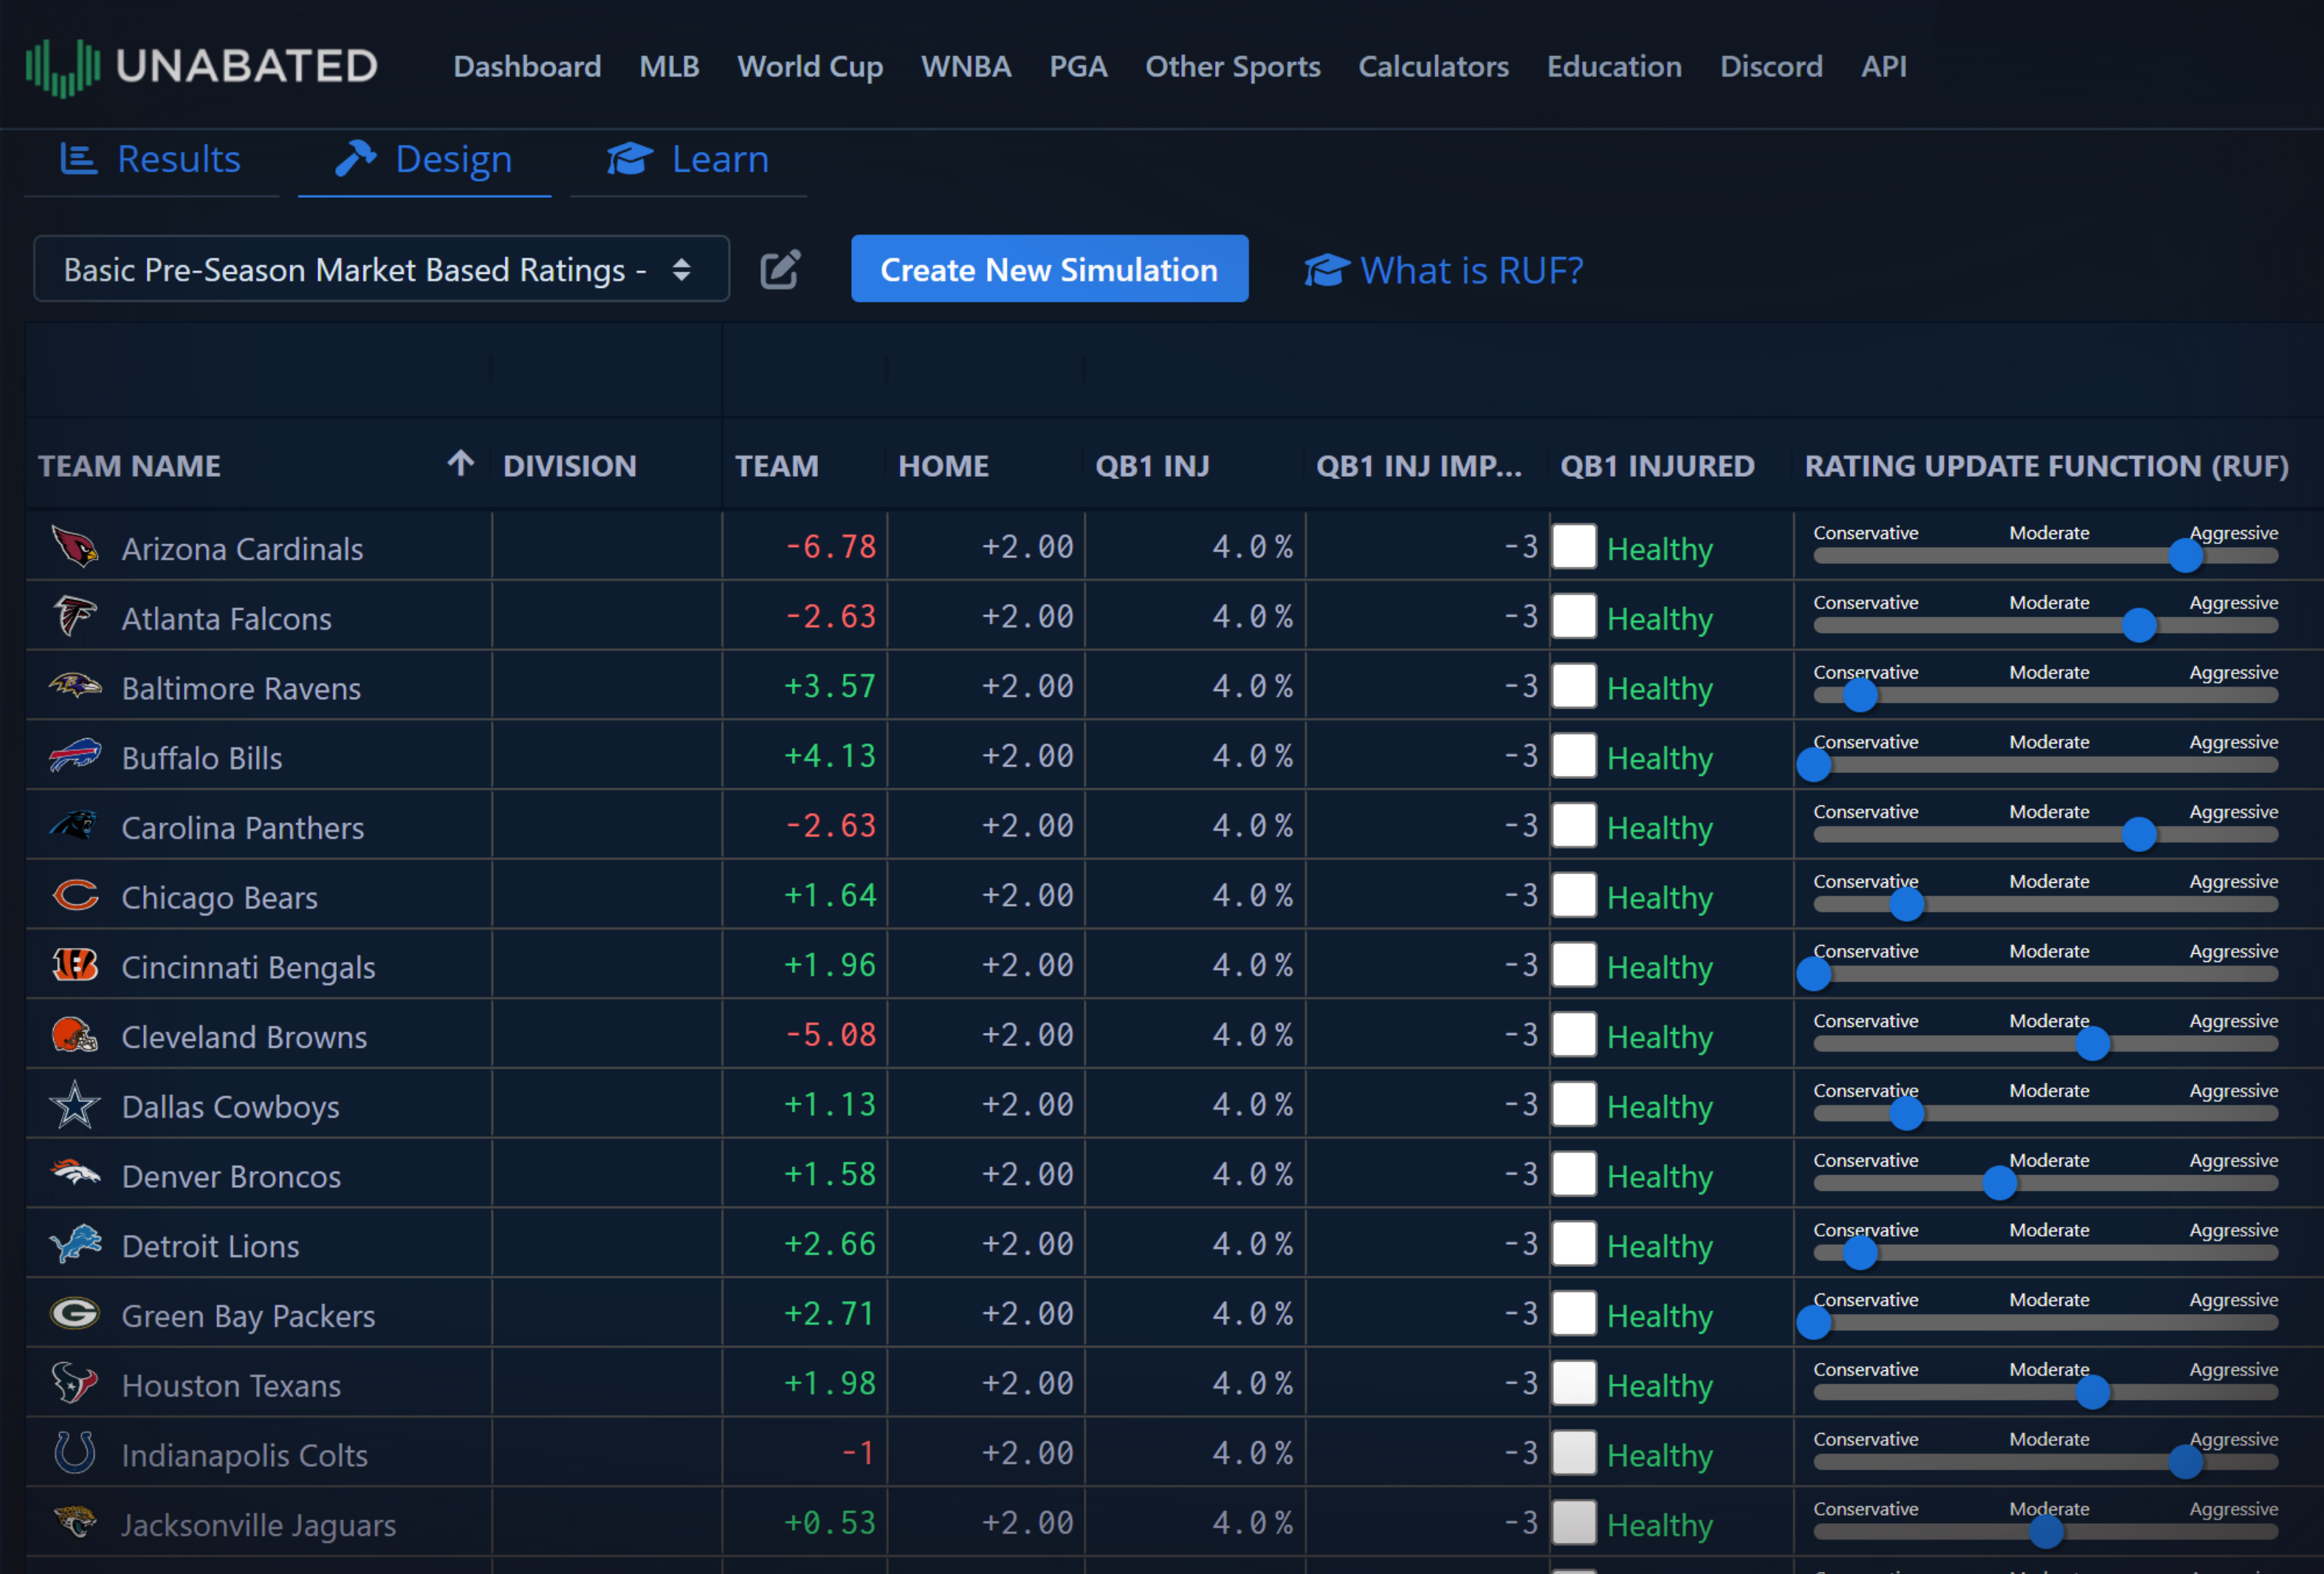Open the Education page
Screen dimensions: 2324x1574
tap(1614, 66)
